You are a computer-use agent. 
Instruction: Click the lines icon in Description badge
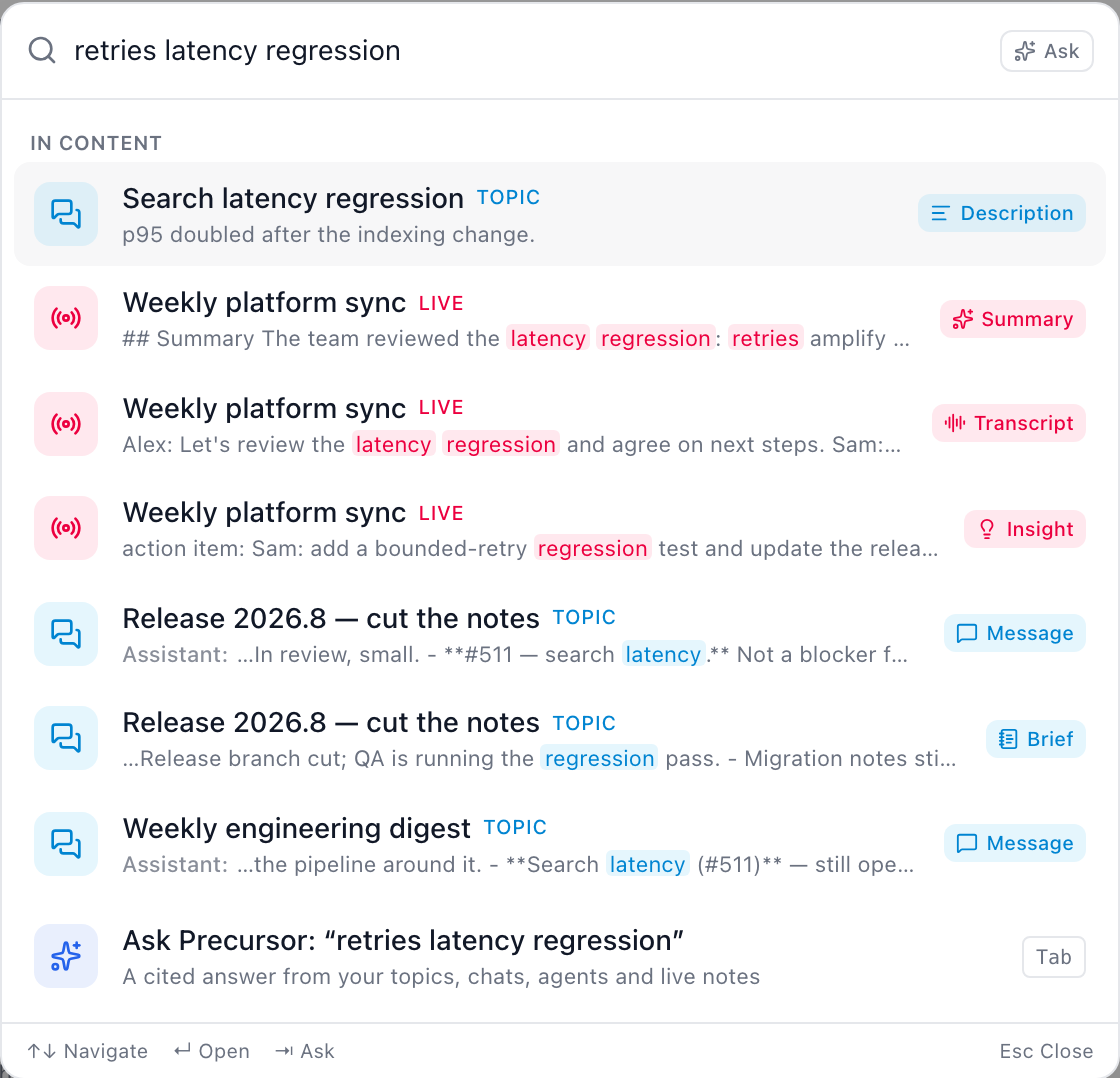pyautogui.click(x=940, y=213)
